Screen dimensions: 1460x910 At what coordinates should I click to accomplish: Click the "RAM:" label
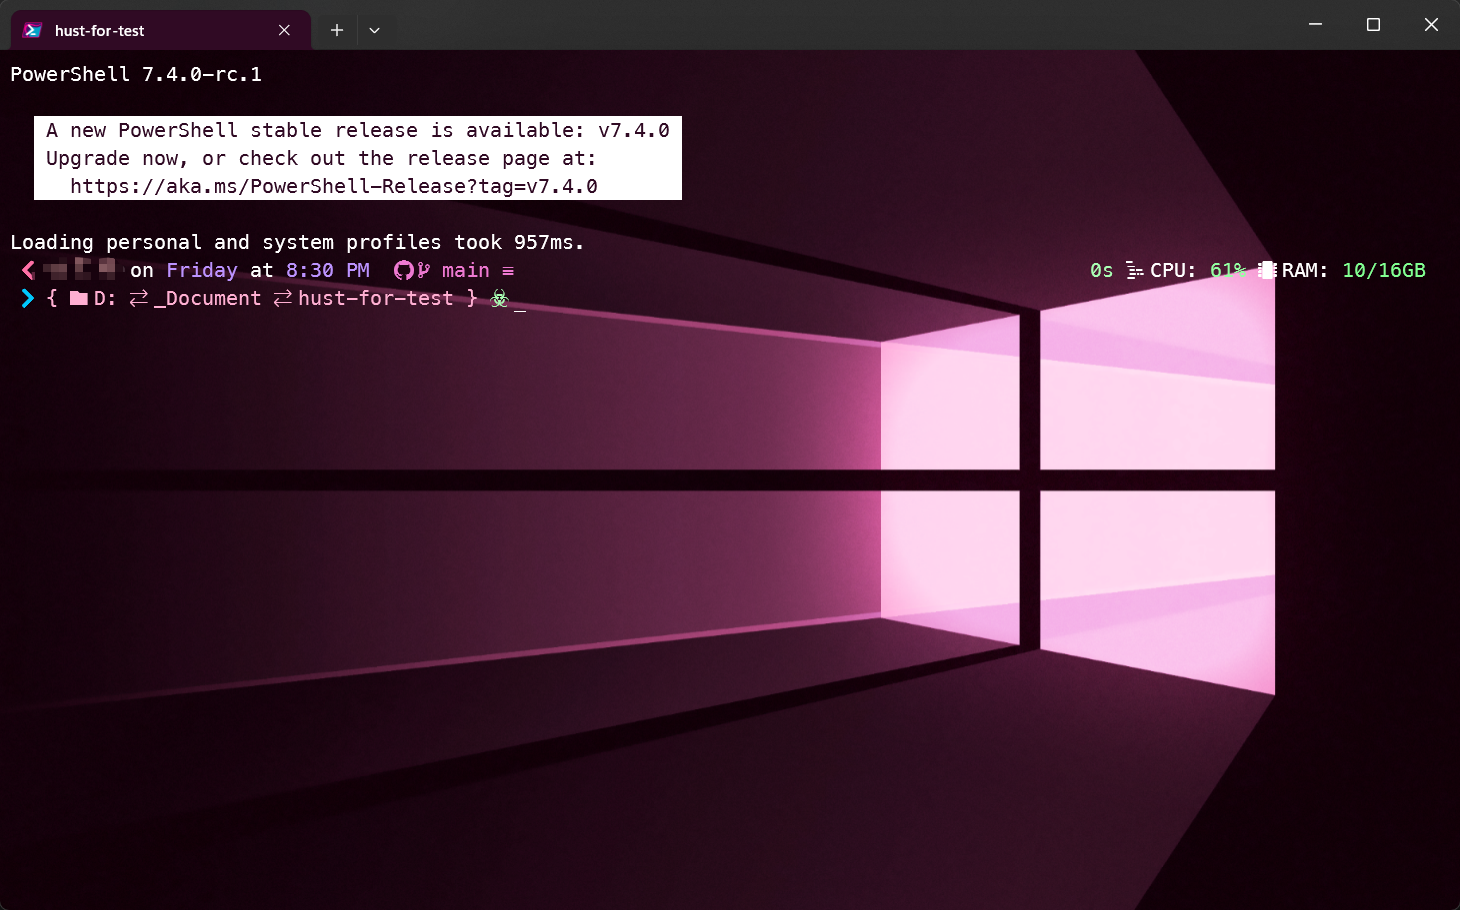[x=1305, y=270]
